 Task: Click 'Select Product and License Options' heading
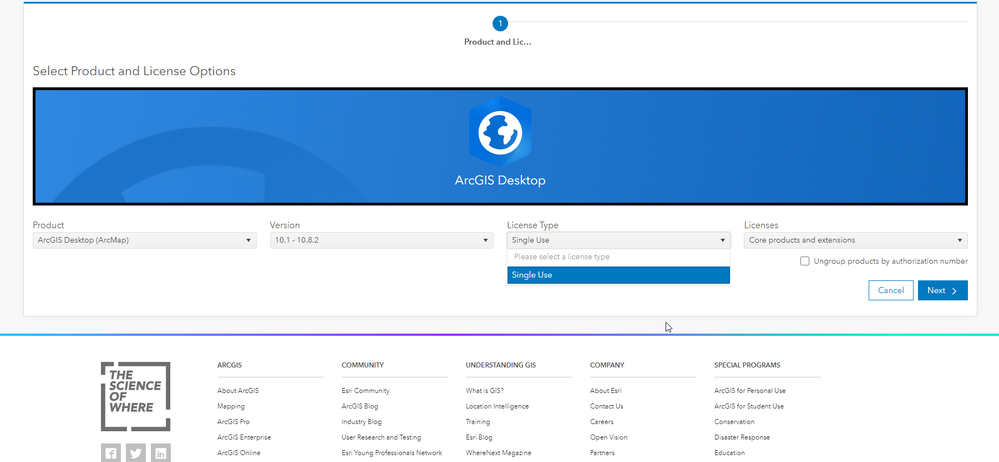(x=134, y=71)
